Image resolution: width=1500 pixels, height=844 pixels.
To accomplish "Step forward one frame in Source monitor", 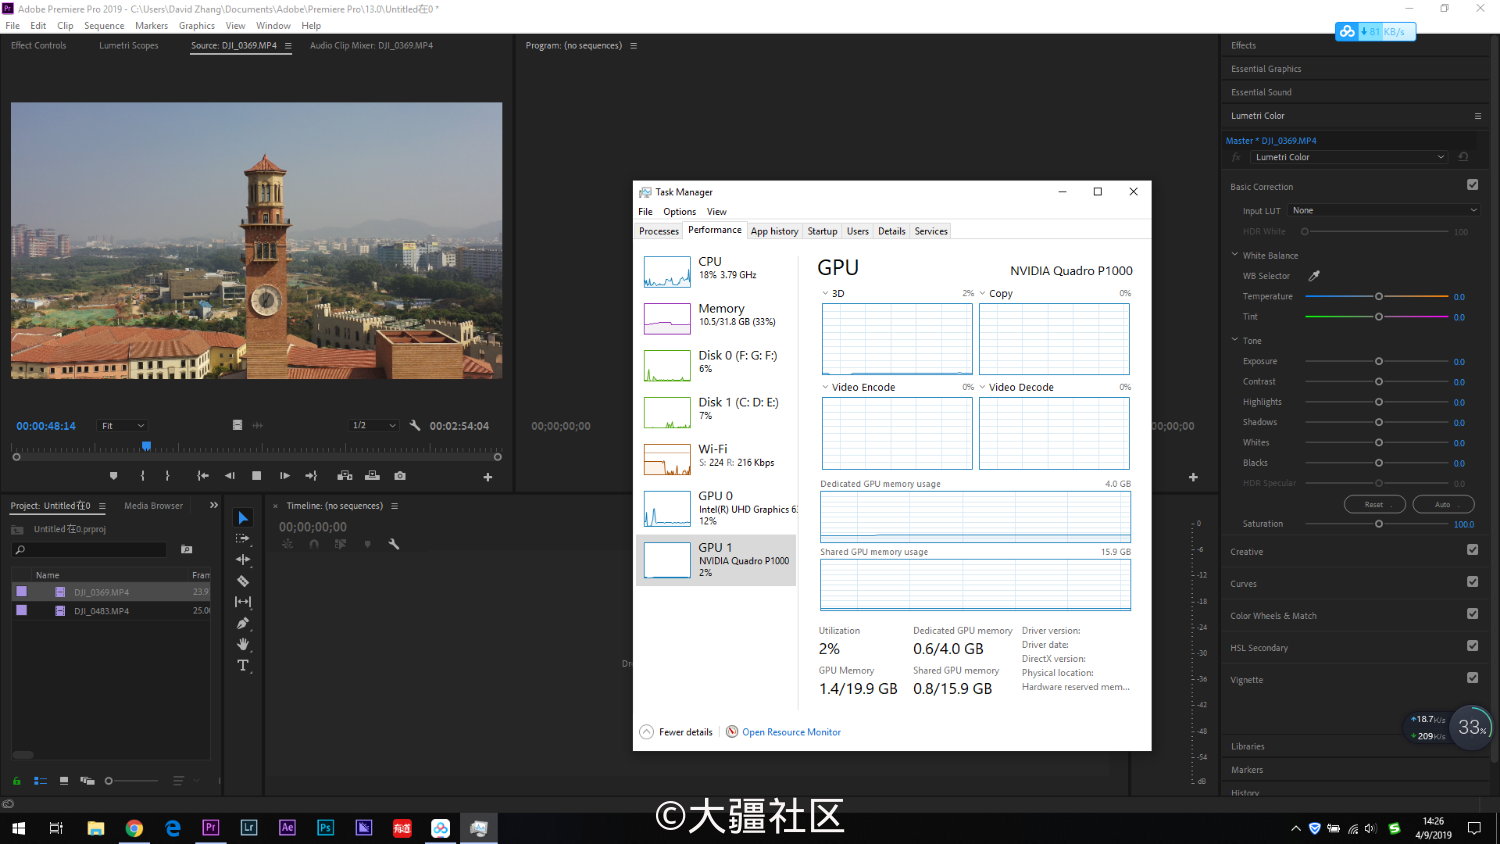I will pos(285,476).
